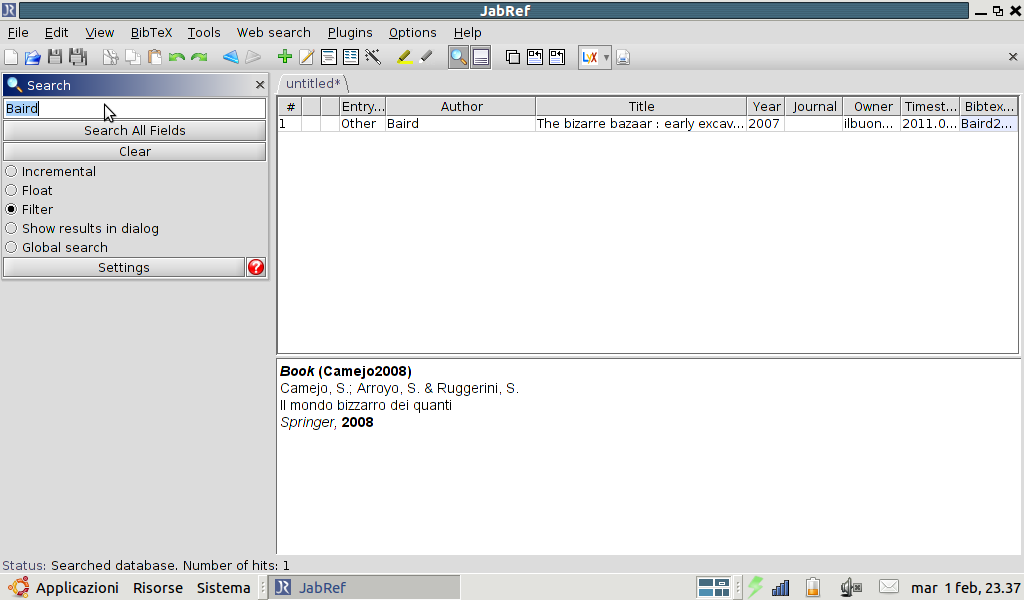Open the Risorse system menu
1024x600 pixels.
(x=157, y=588)
